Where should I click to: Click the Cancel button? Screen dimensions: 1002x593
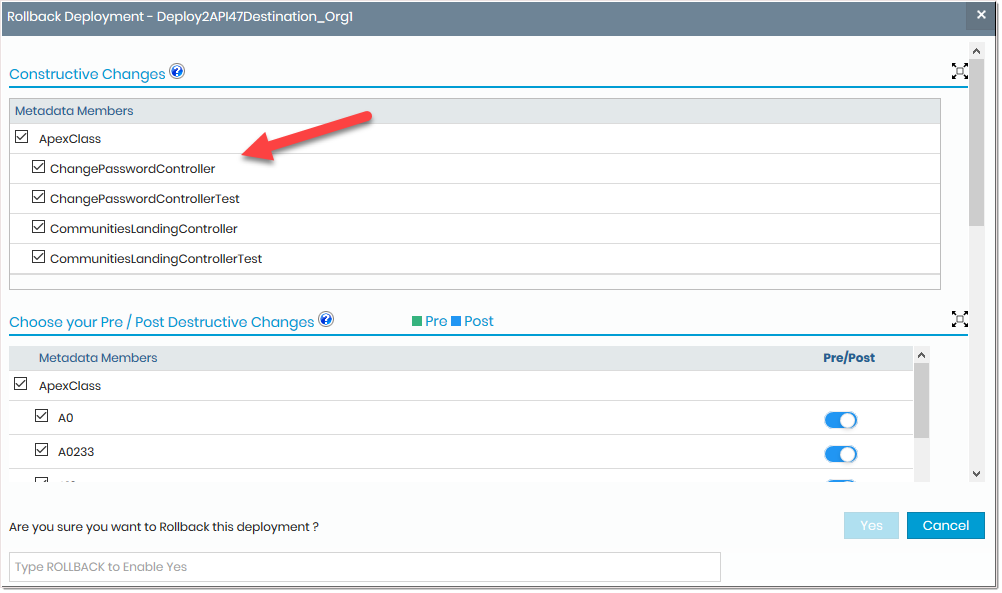tap(945, 526)
